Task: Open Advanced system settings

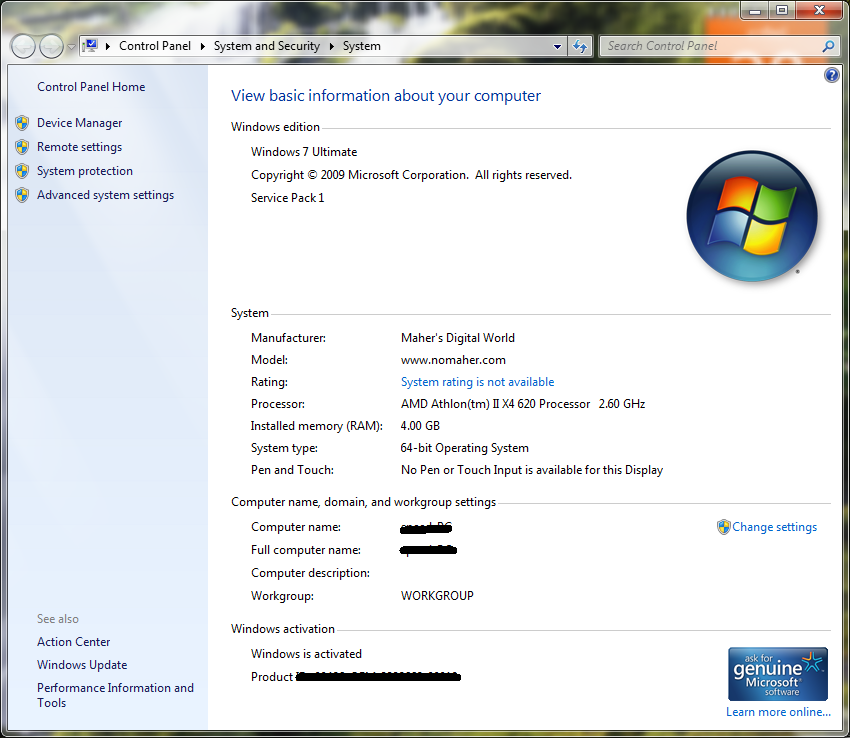Action: [x=105, y=195]
